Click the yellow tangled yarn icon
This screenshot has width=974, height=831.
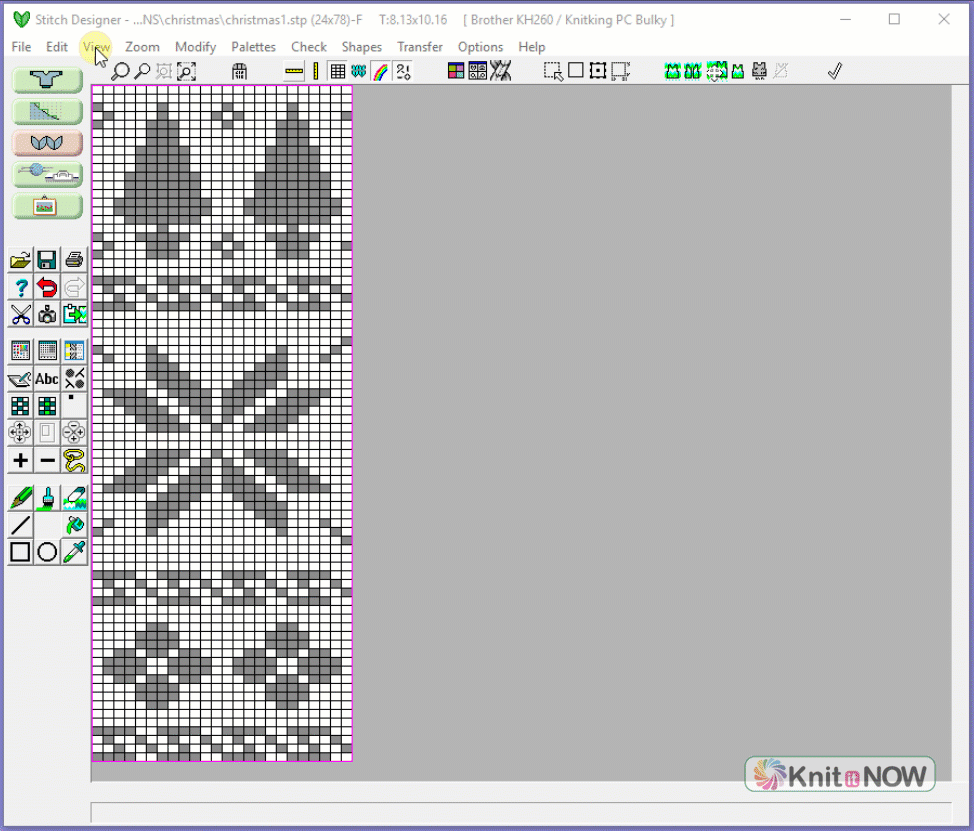74,460
